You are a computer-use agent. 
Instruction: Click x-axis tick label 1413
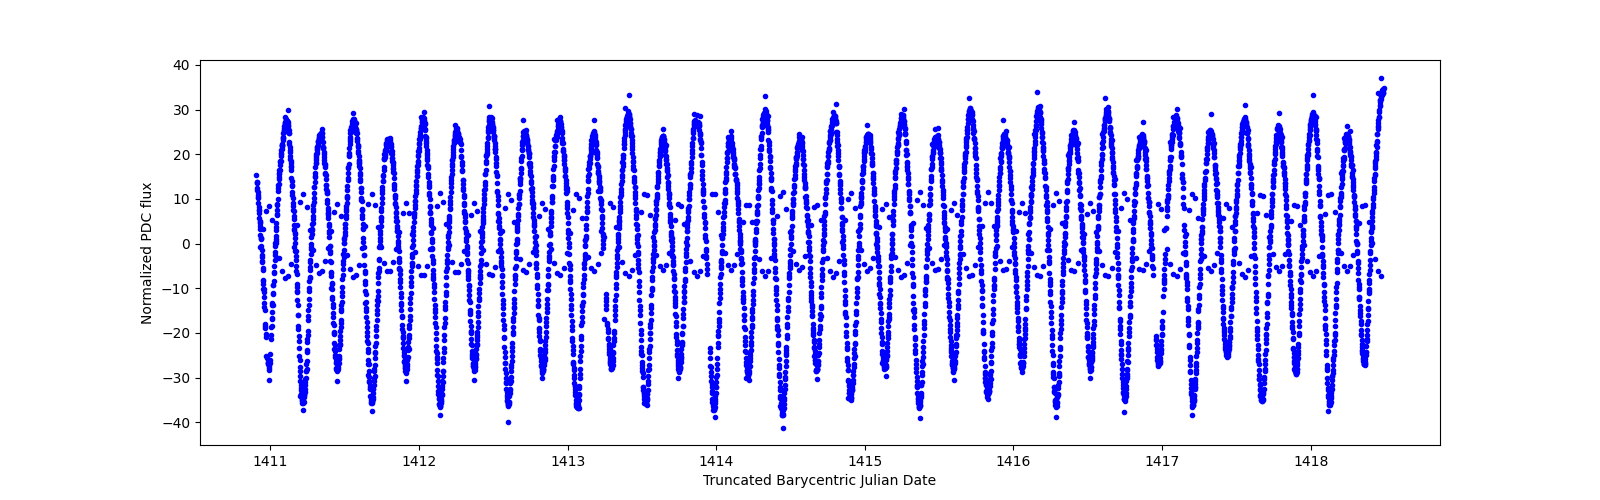(568, 461)
